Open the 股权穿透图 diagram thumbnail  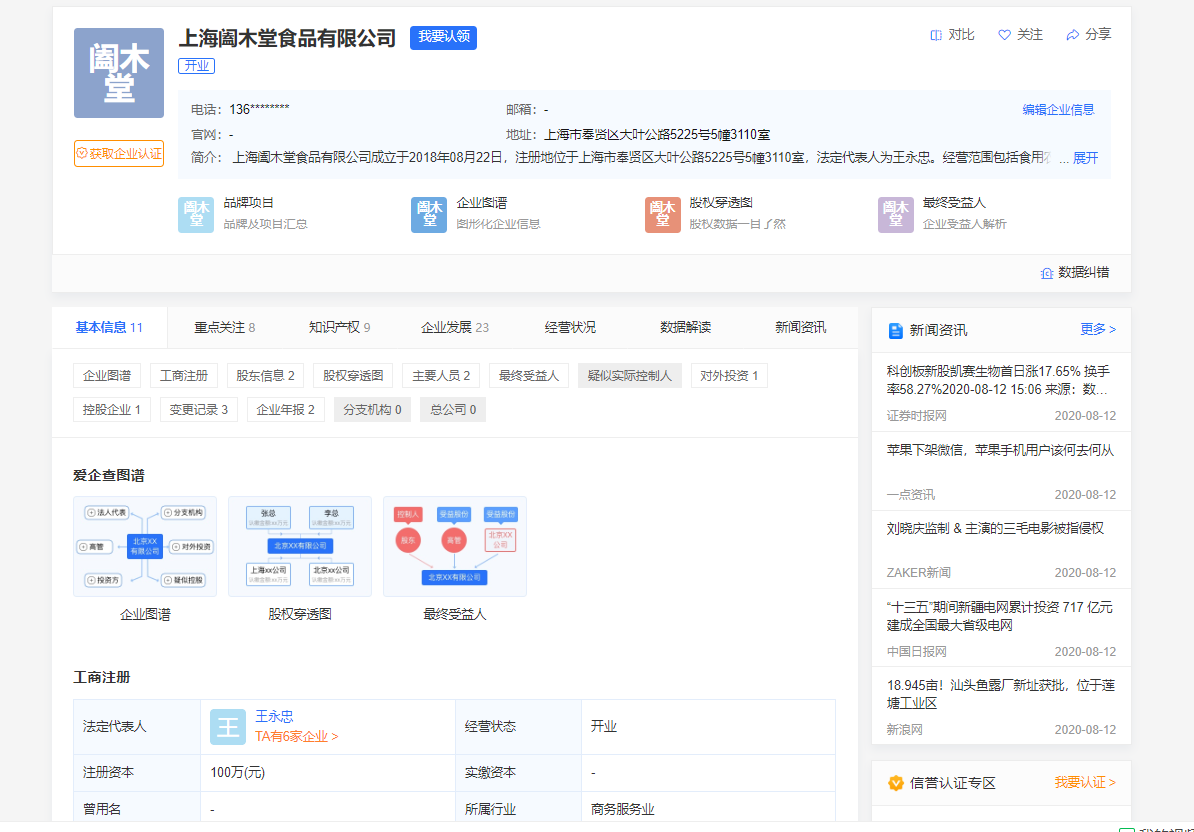click(300, 547)
